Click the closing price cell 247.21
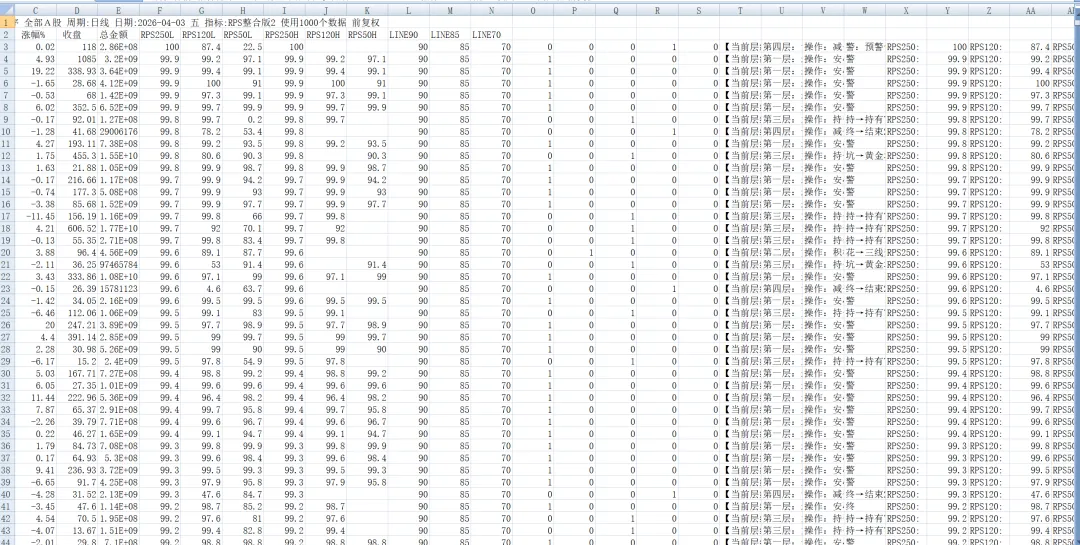This screenshot has width=1080, height=545. (x=76, y=325)
